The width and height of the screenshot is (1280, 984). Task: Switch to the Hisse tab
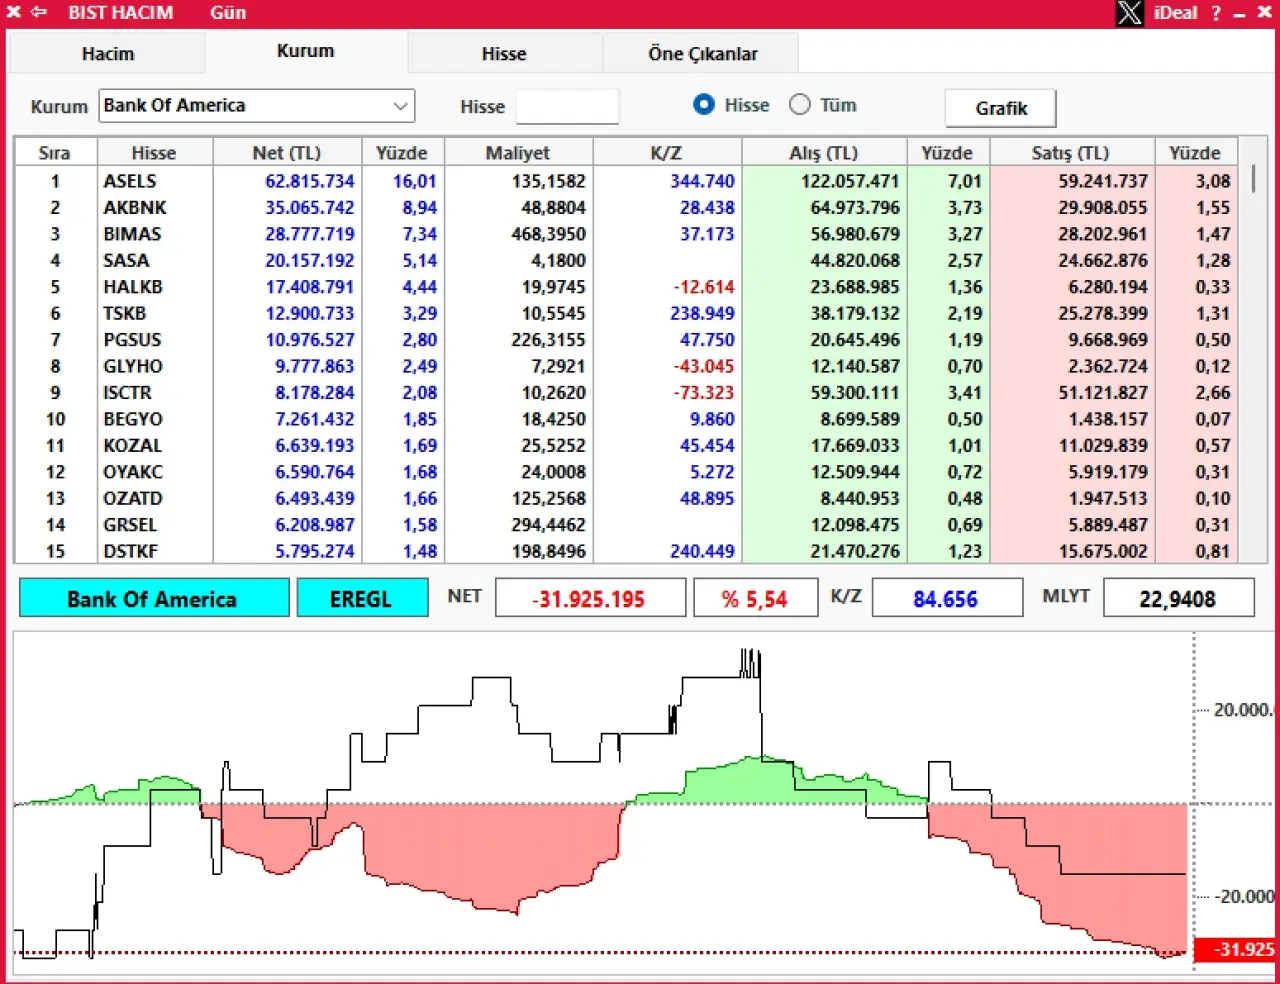[x=504, y=54]
